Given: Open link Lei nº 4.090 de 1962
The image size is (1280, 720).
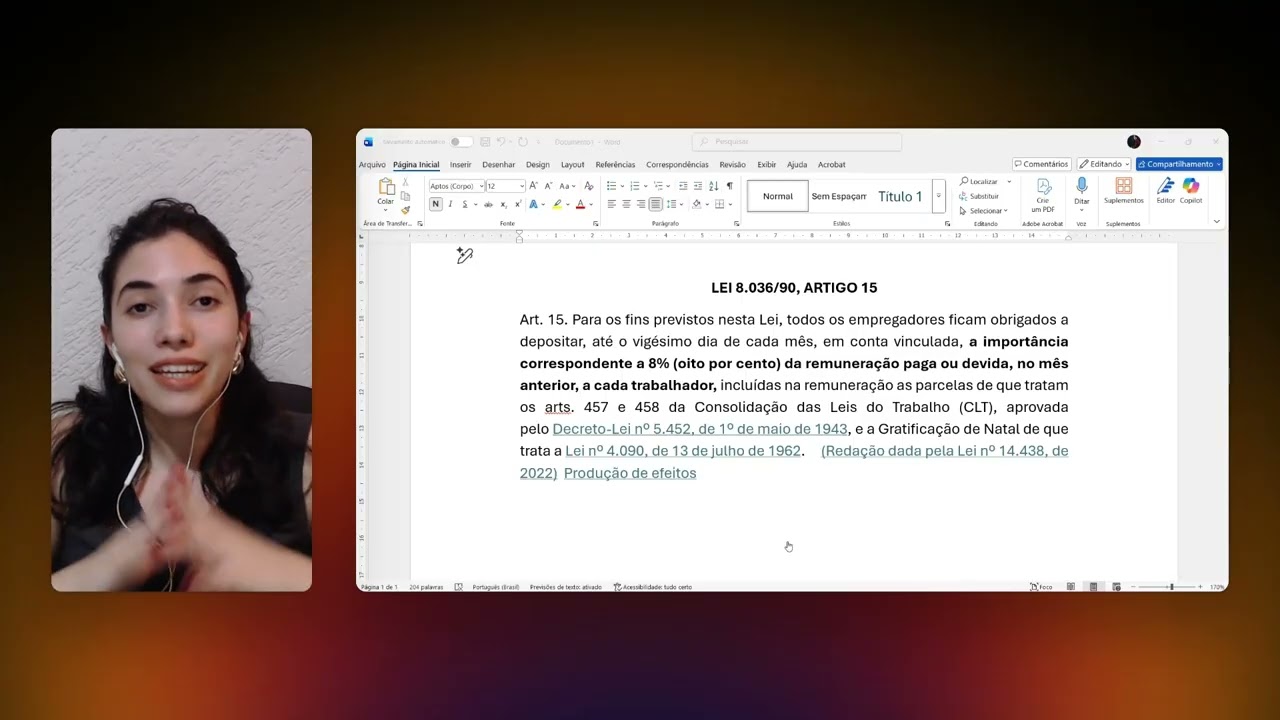Looking at the screenshot, I should coord(683,451).
